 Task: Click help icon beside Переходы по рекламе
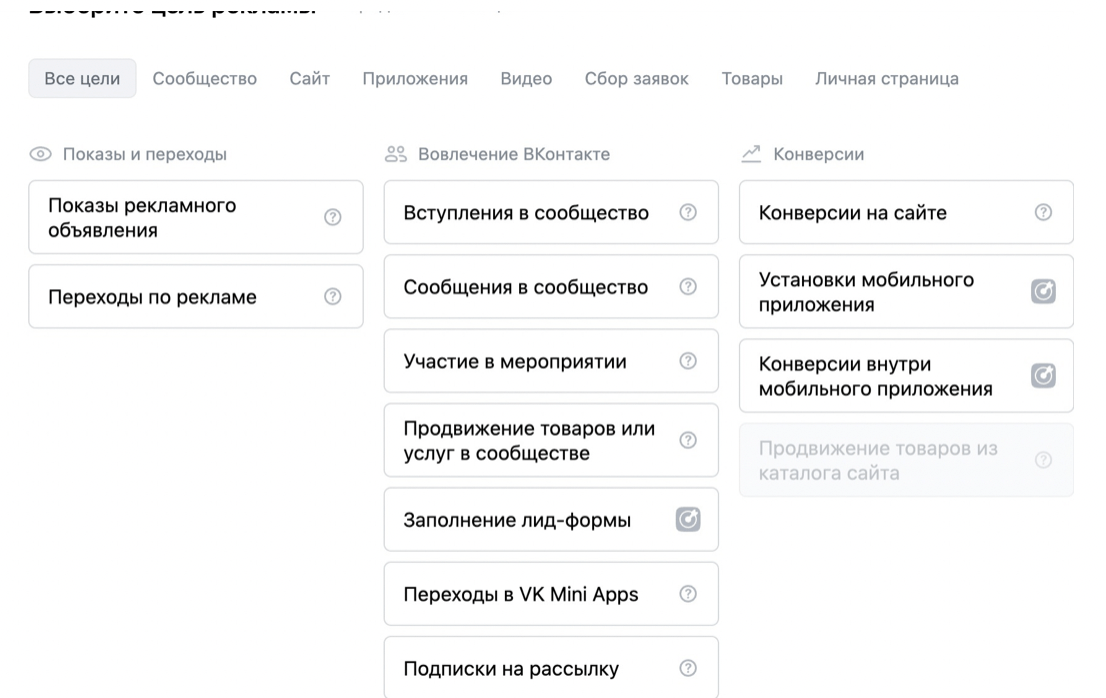[x=333, y=296]
